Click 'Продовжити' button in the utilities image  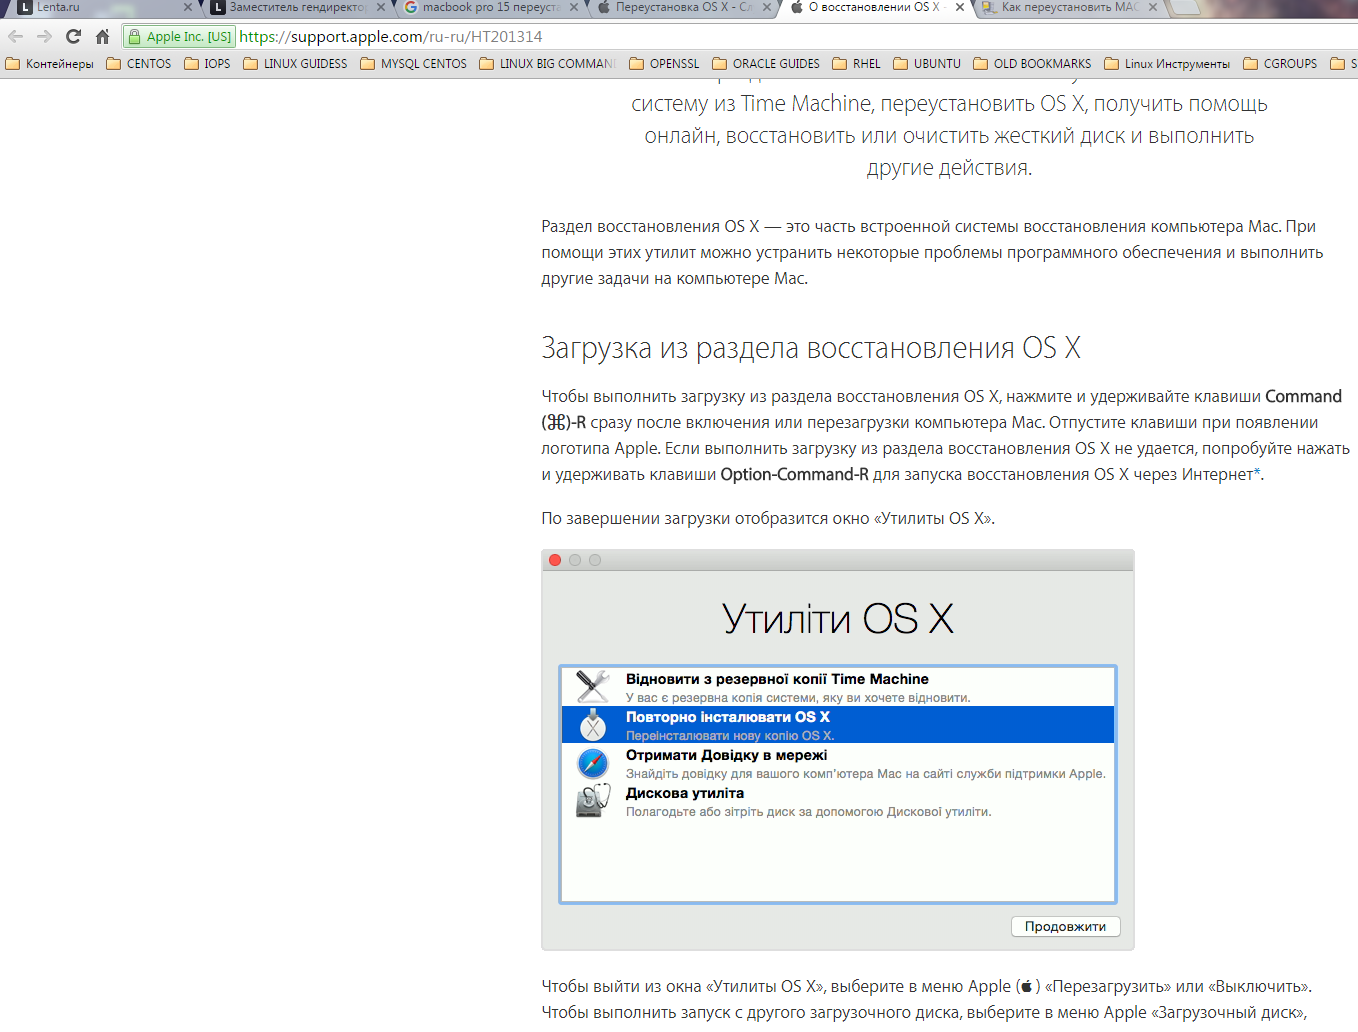1065,927
